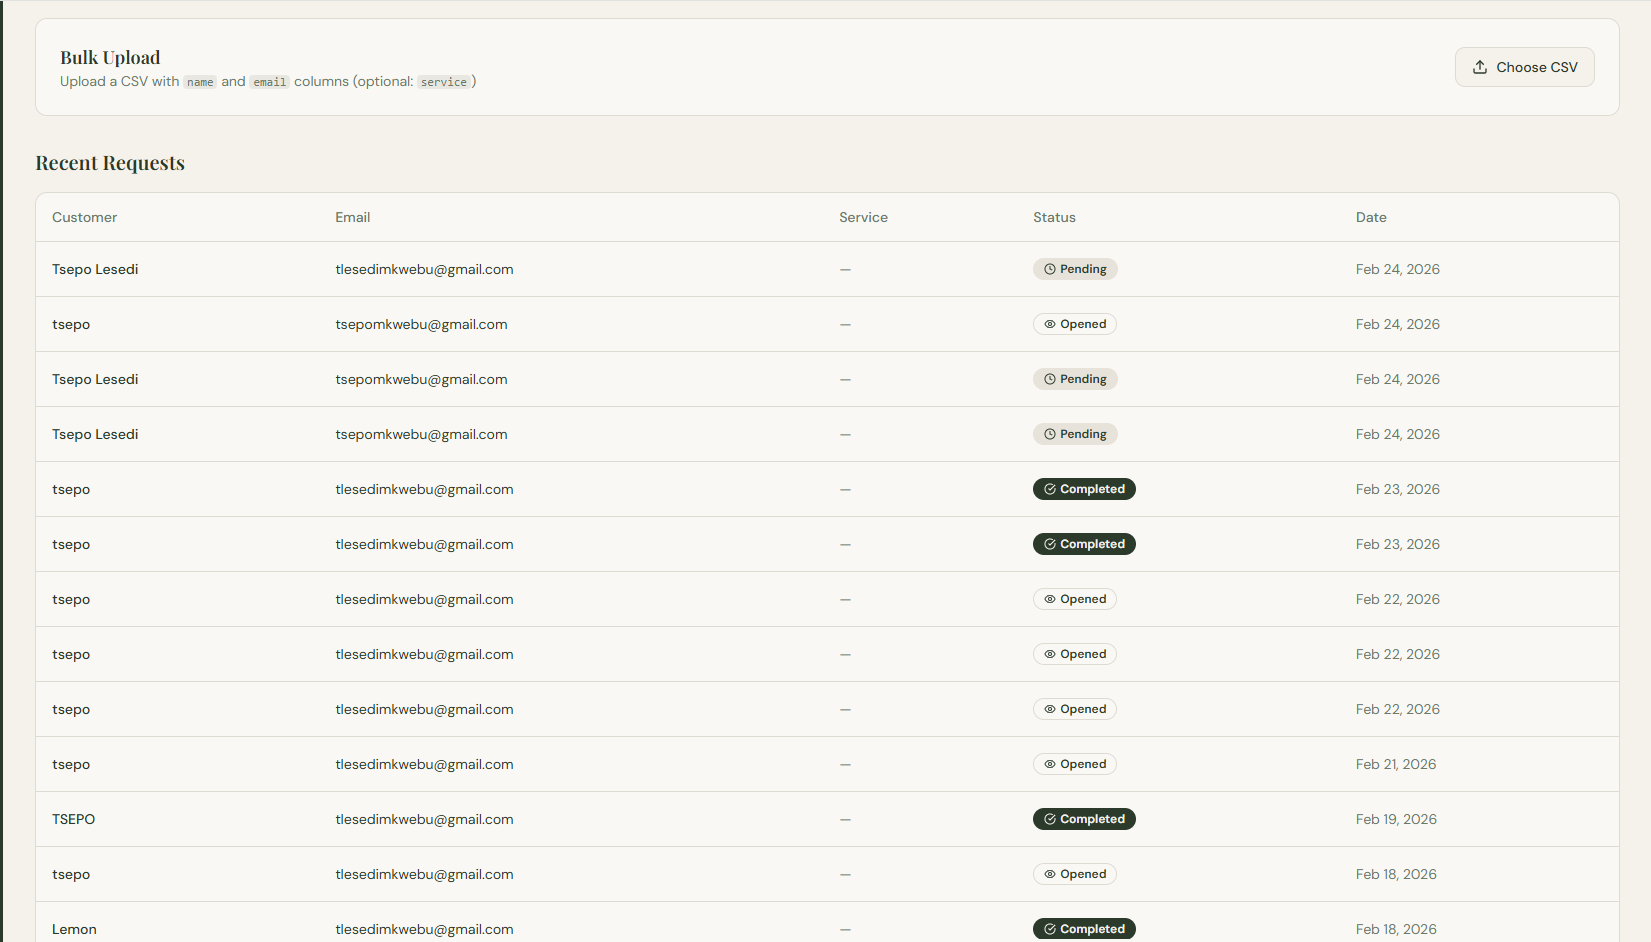Click the checkmark icon on TSEPO's Completed badge
The height and width of the screenshot is (942, 1651).
(1050, 818)
